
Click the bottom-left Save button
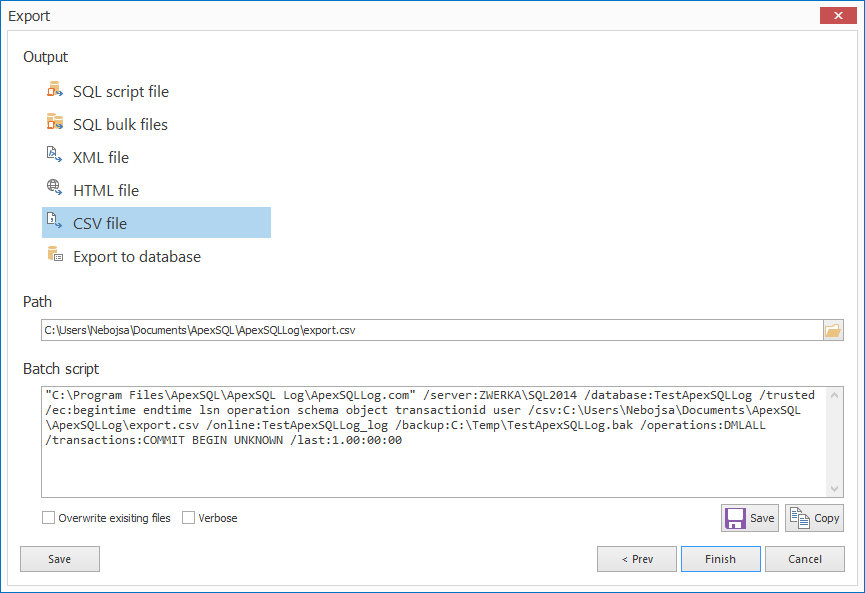[x=59, y=559]
